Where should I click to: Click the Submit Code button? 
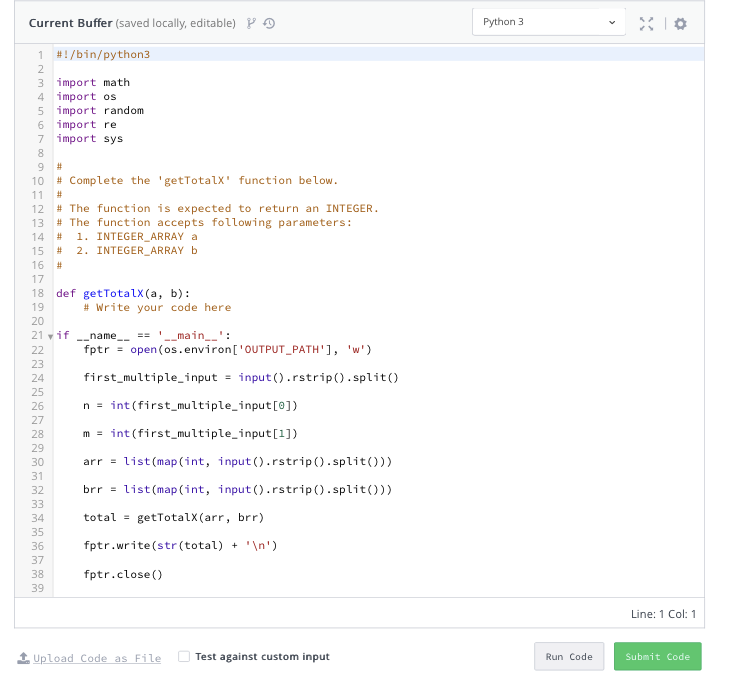[657, 656]
